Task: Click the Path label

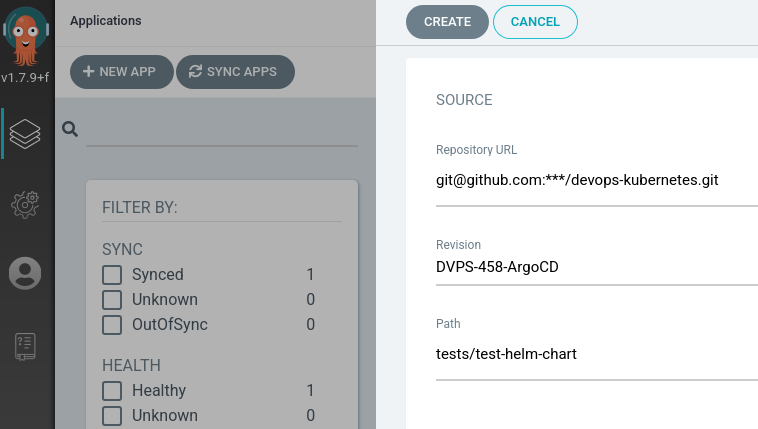Action: click(x=448, y=324)
